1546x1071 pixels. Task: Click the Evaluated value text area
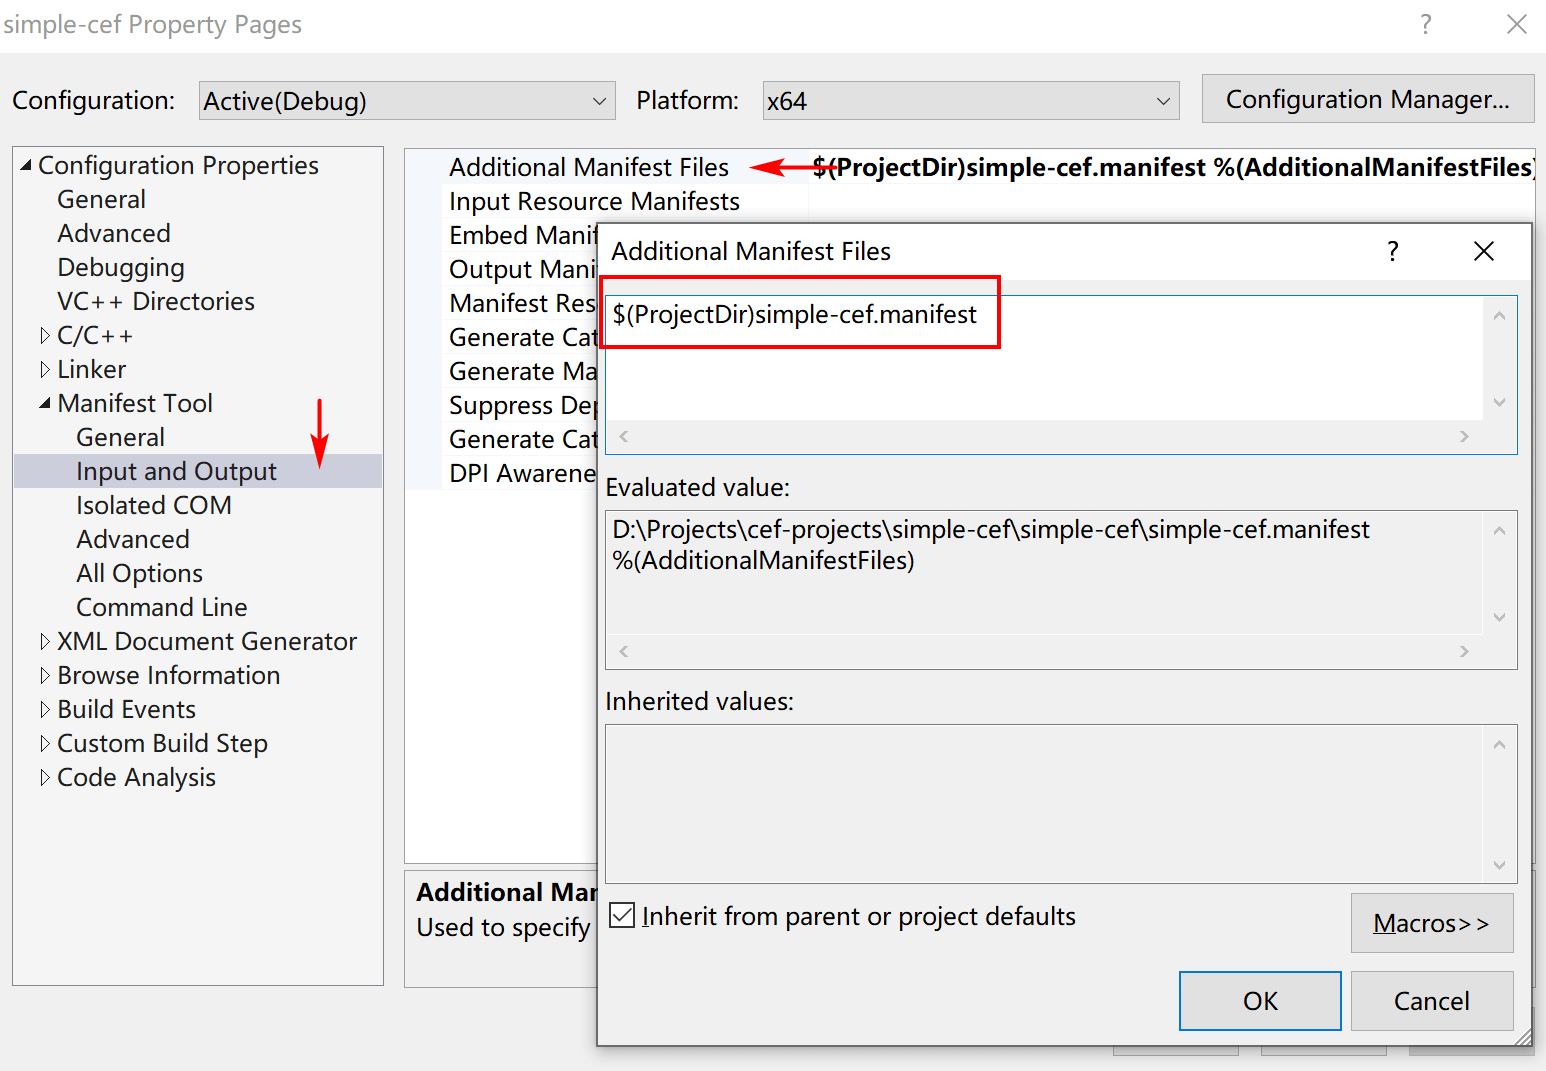point(1044,572)
